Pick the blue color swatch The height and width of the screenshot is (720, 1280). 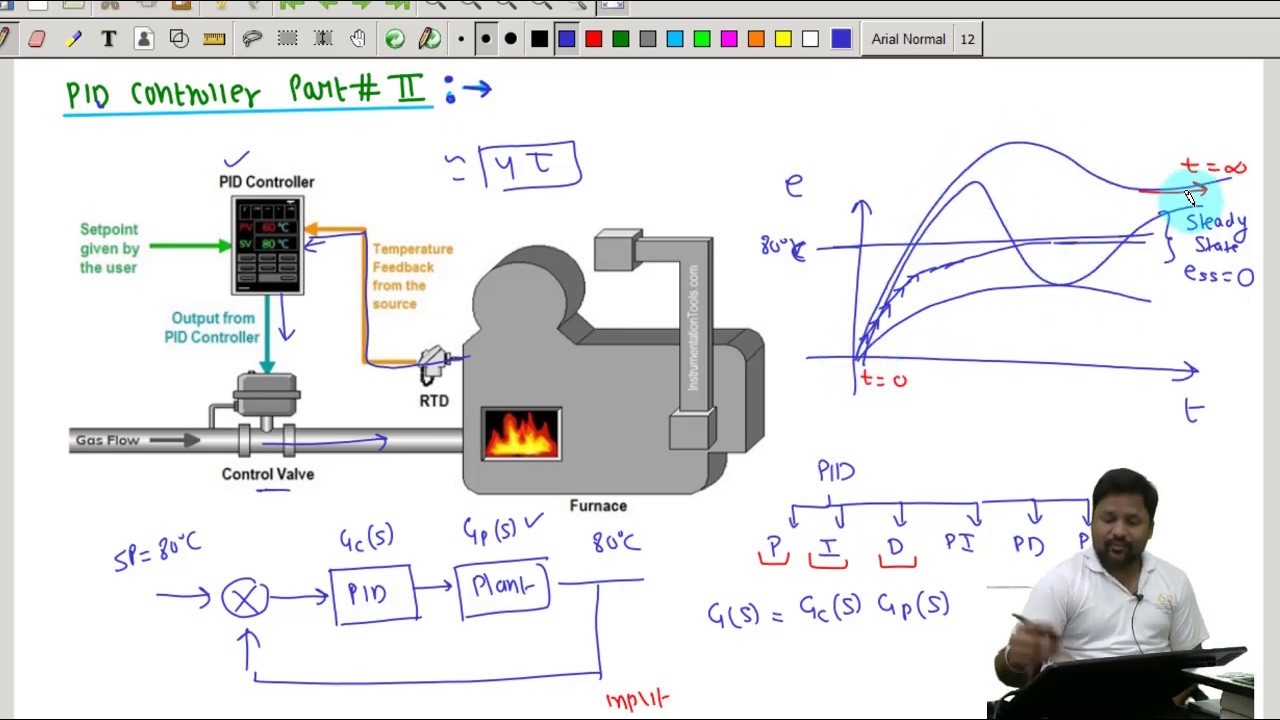(x=567, y=39)
